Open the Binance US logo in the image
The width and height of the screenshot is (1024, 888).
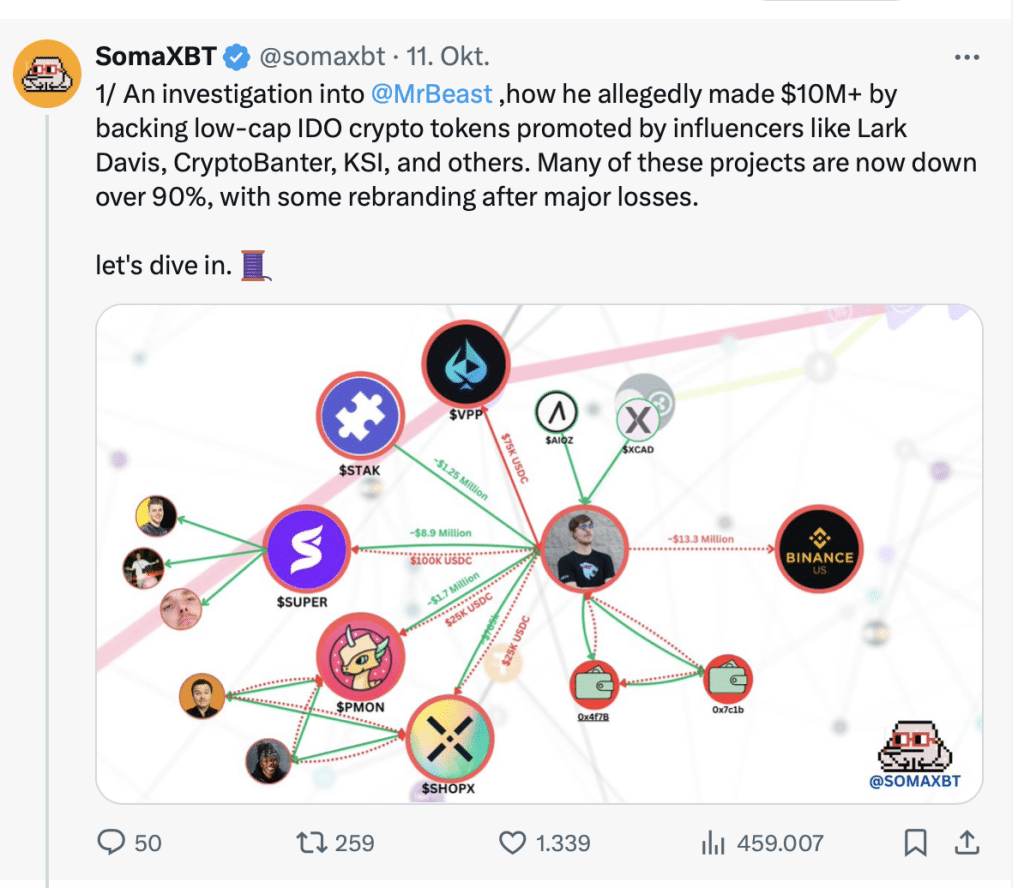click(x=819, y=549)
